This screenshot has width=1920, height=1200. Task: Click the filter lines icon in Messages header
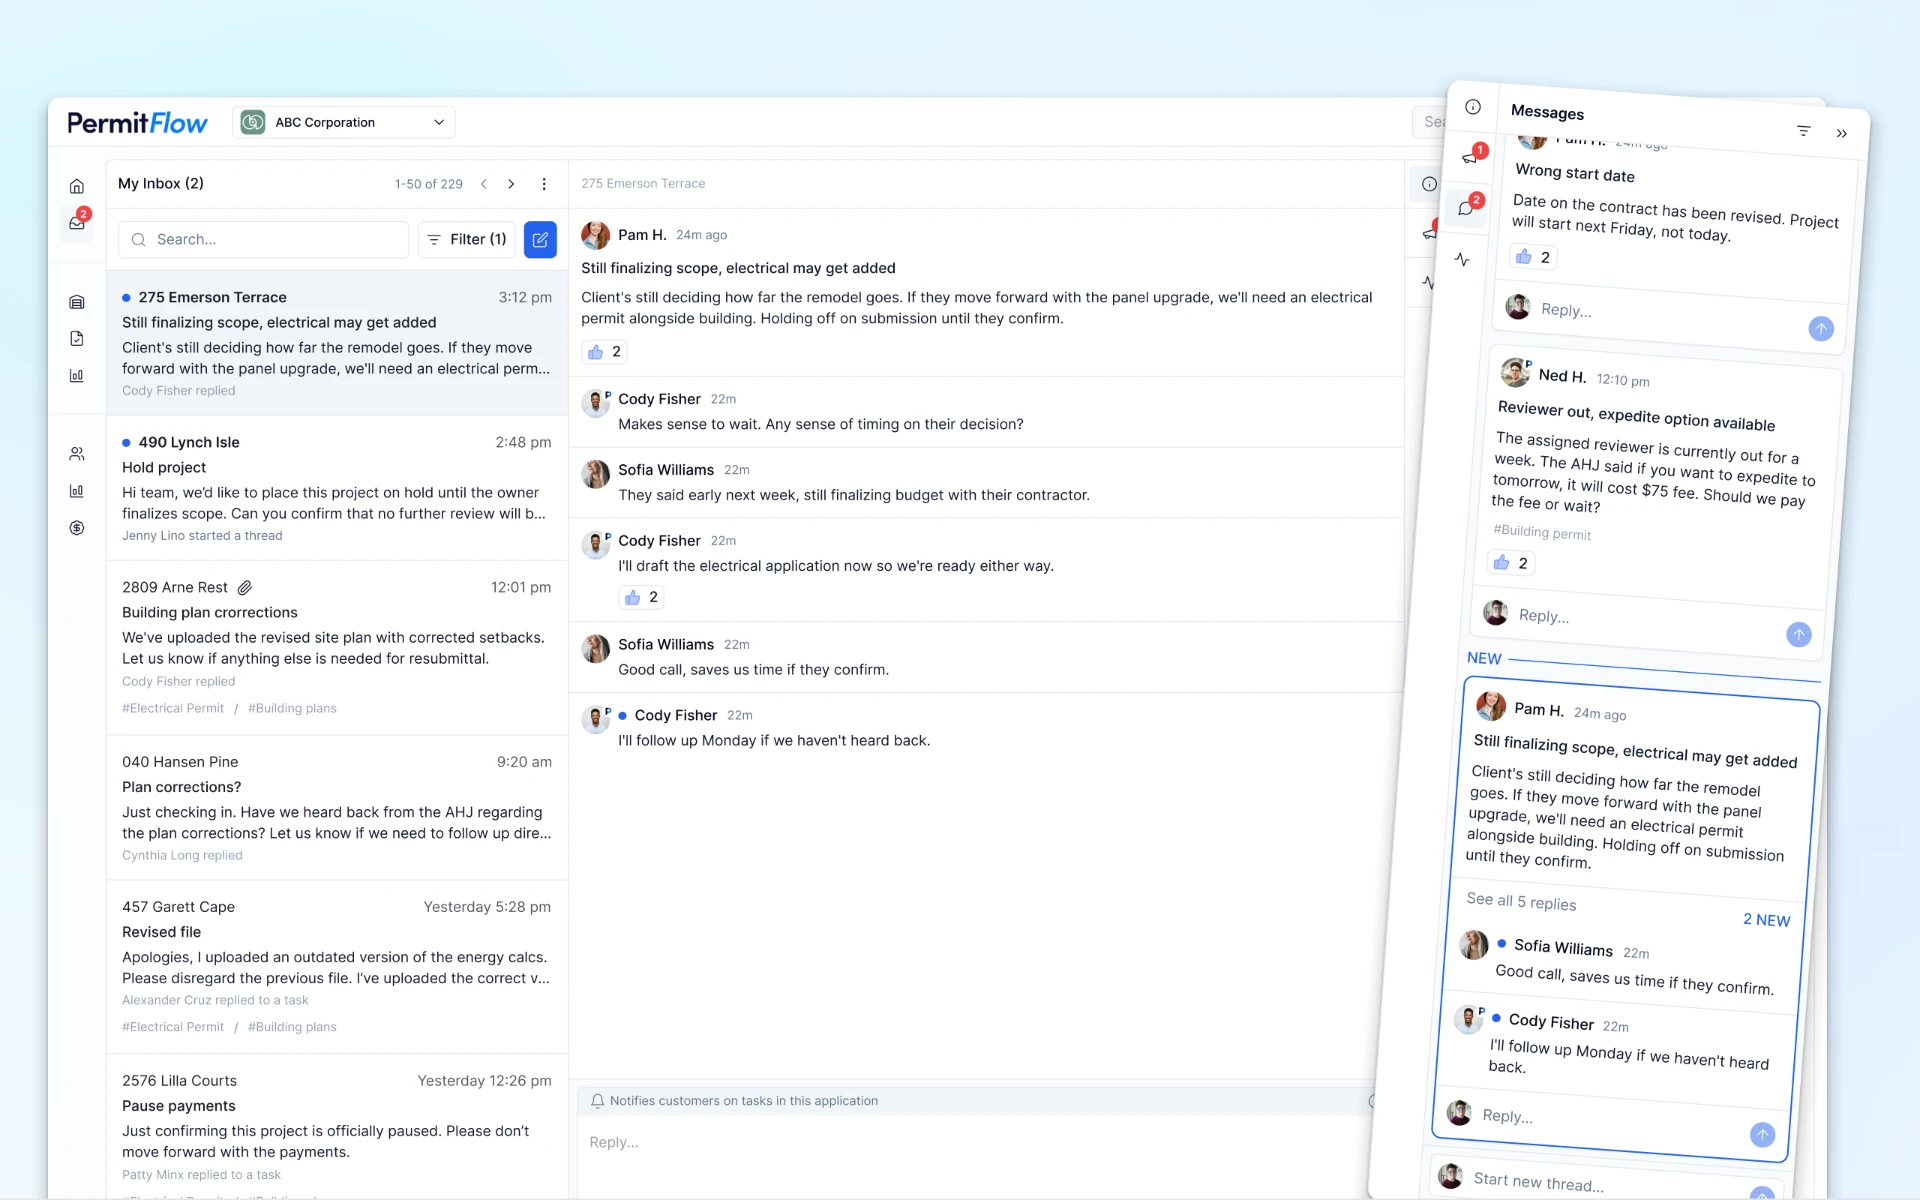[x=1804, y=131]
